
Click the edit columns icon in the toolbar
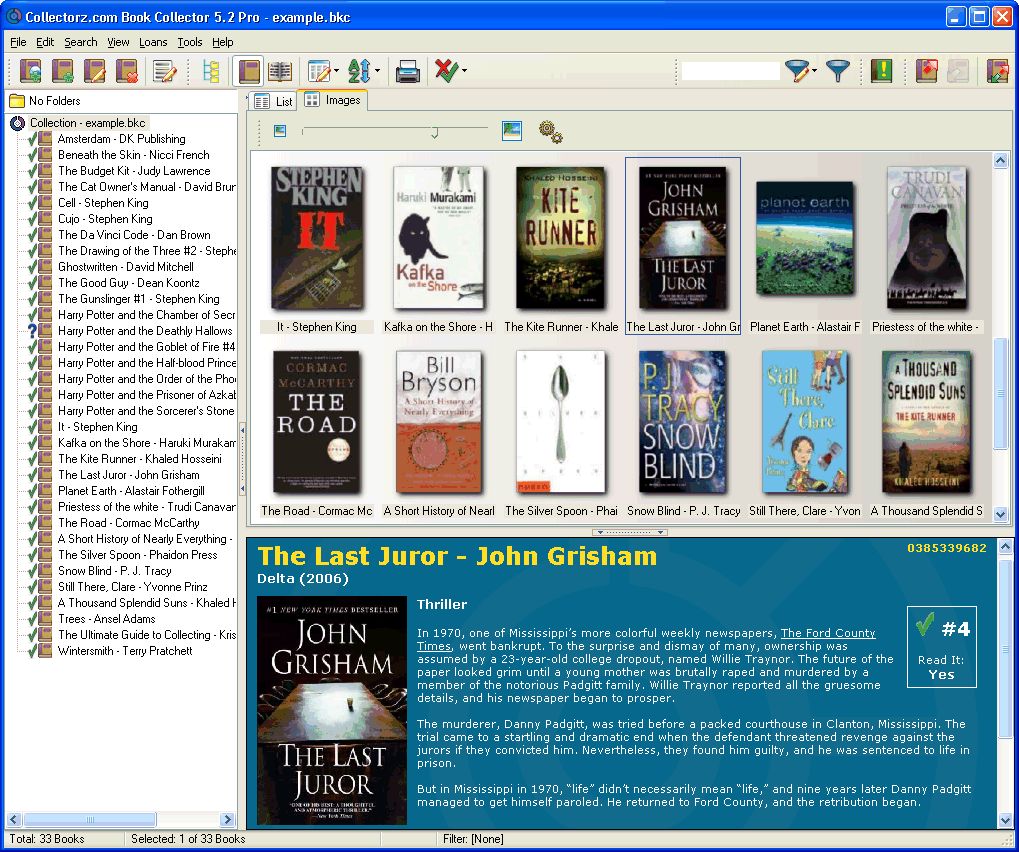318,71
